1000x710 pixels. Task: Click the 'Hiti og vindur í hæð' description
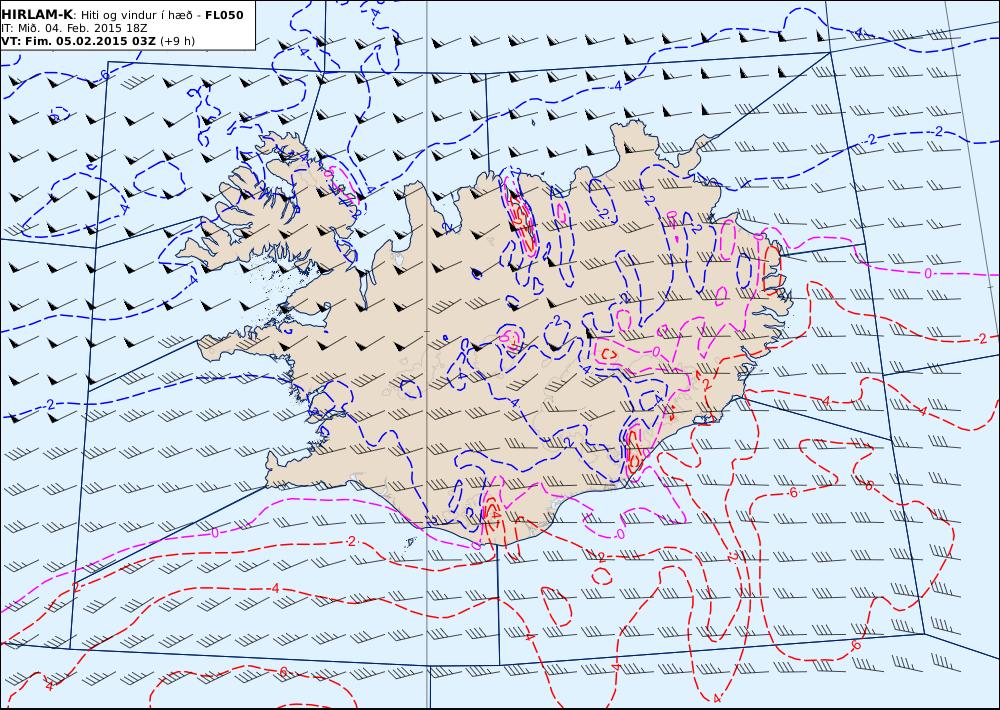pos(136,15)
